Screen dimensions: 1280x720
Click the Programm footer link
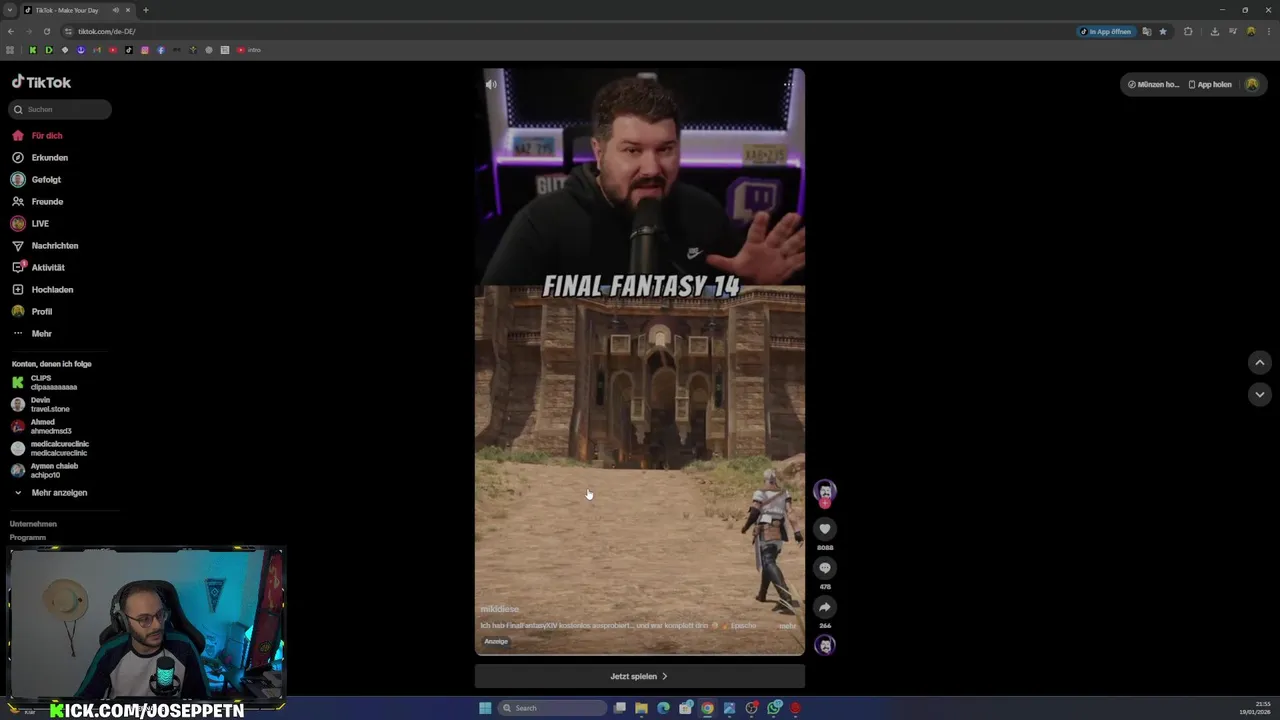[x=28, y=537]
